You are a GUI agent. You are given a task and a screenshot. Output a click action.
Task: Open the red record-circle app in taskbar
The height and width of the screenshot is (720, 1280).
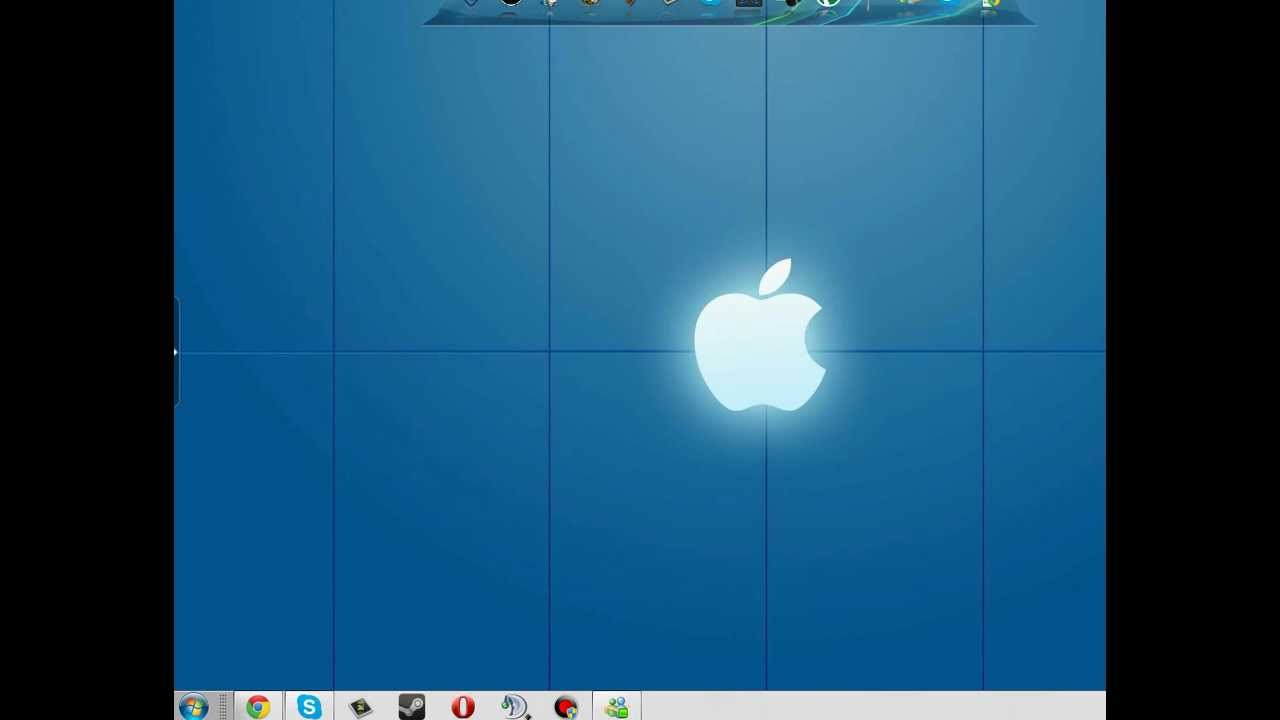pyautogui.click(x=566, y=707)
